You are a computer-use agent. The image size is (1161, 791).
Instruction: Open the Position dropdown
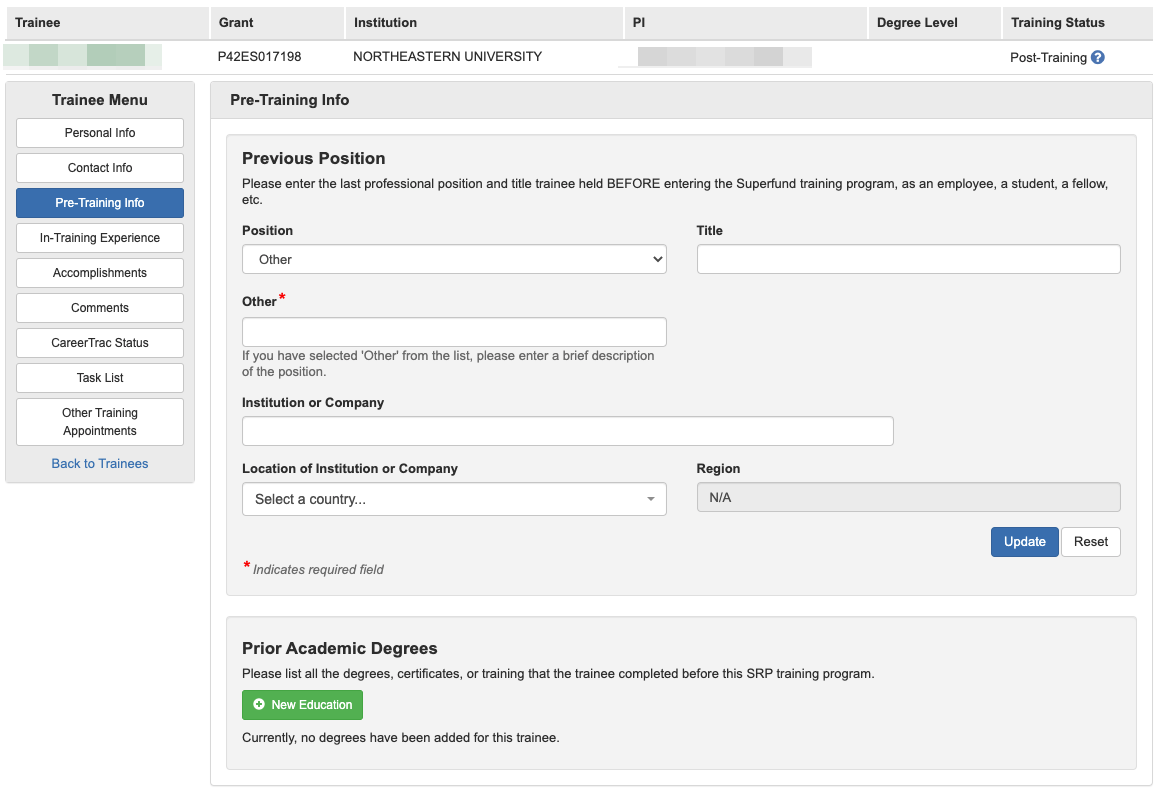454,259
